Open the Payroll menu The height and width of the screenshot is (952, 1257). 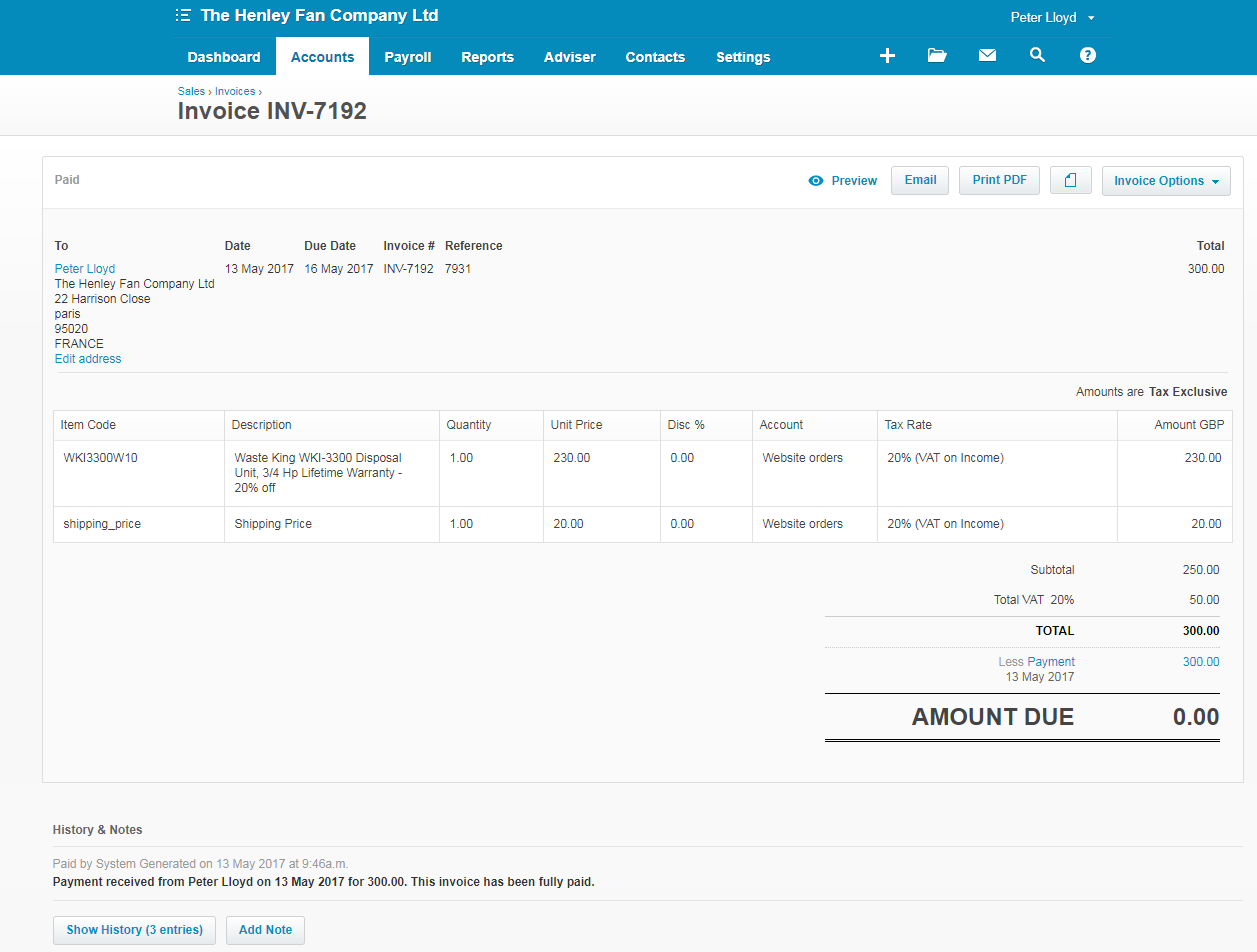(408, 57)
